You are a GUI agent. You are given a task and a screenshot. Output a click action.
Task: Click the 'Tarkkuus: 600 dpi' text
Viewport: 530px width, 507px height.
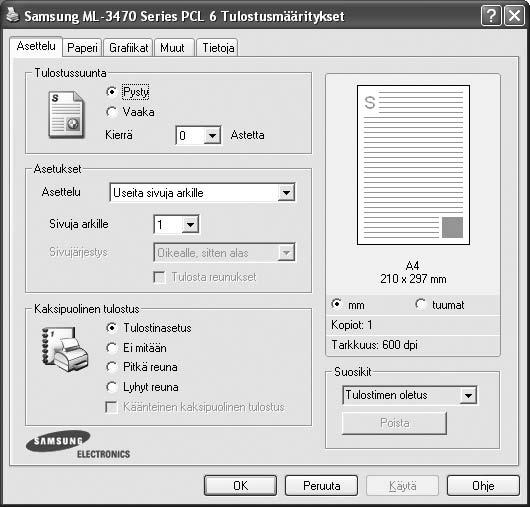(x=375, y=345)
